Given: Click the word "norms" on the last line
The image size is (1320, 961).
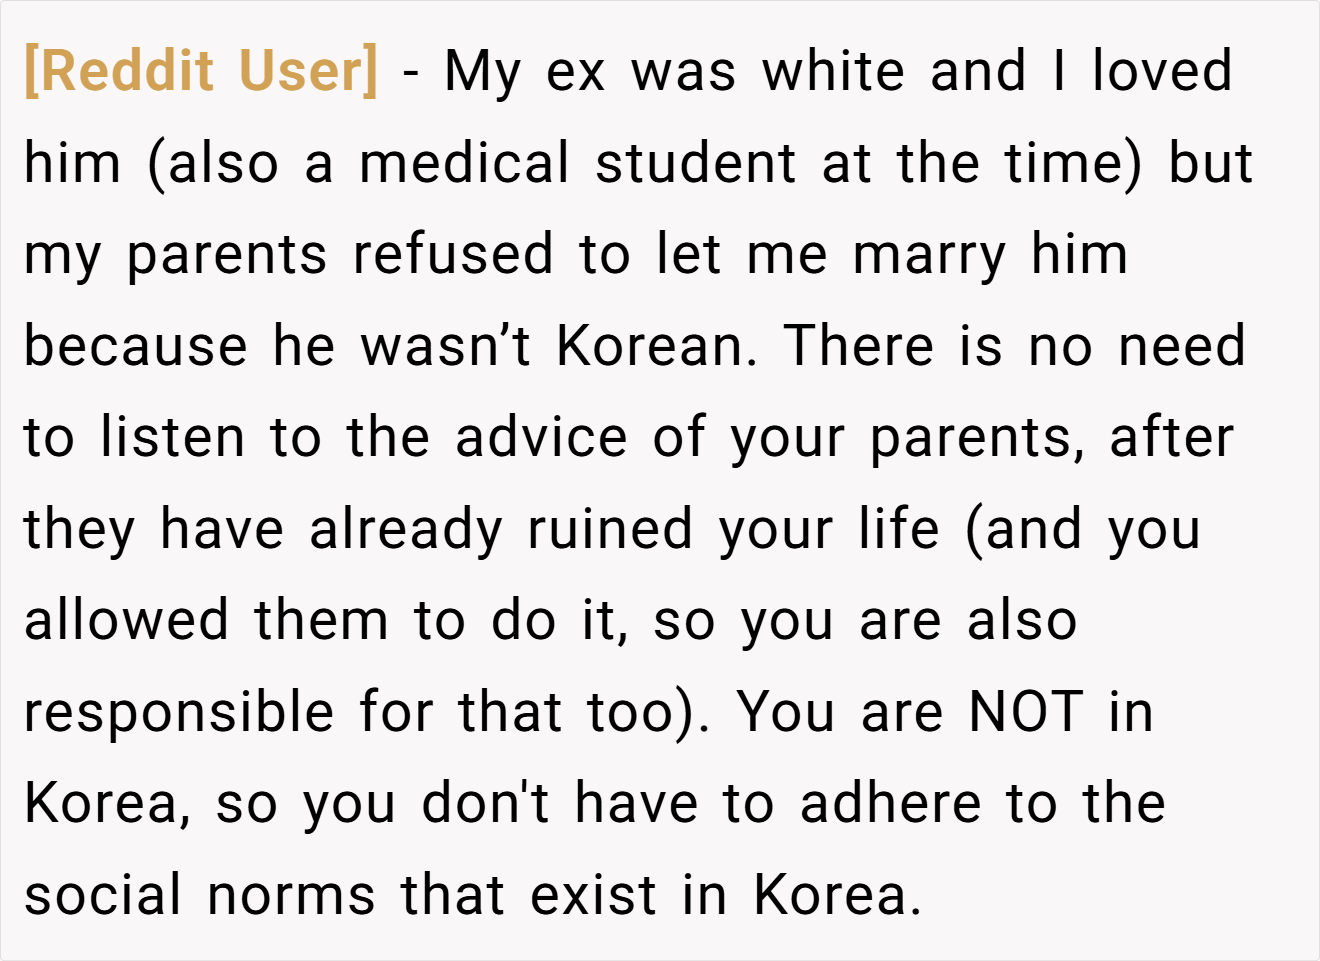Looking at the screenshot, I should [x=291, y=896].
